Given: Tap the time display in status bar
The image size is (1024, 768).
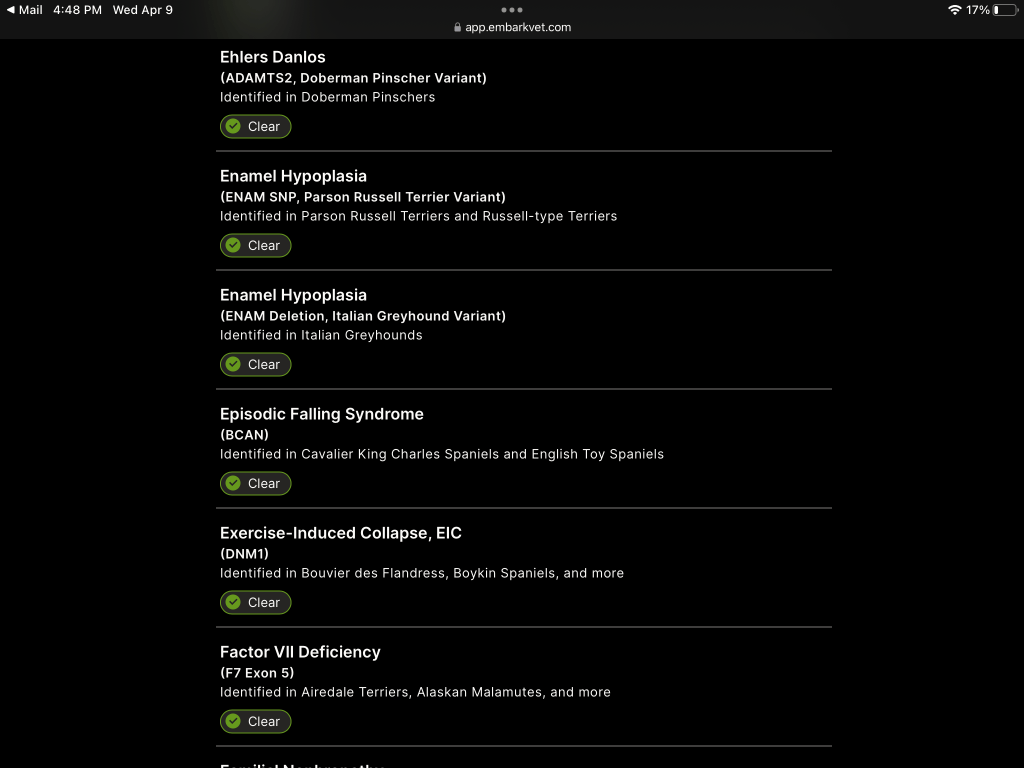Looking at the screenshot, I should point(78,10).
